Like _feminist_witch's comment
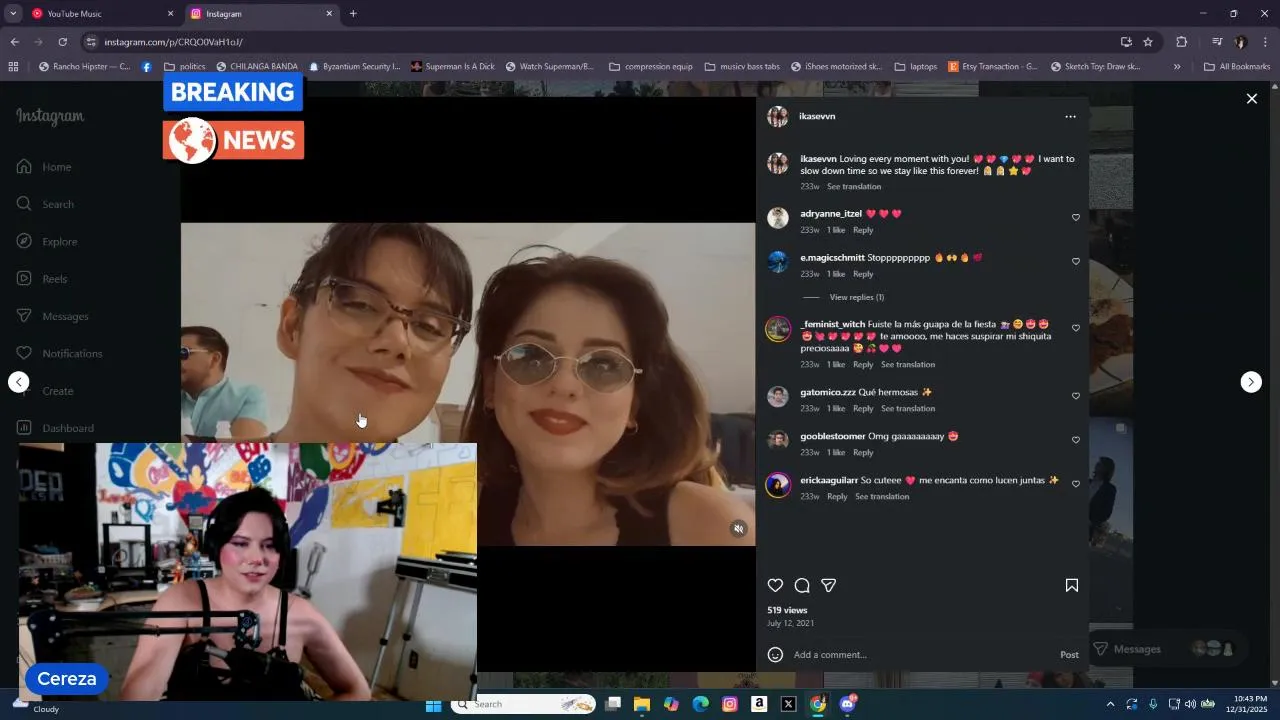1280x720 pixels. tap(1076, 328)
